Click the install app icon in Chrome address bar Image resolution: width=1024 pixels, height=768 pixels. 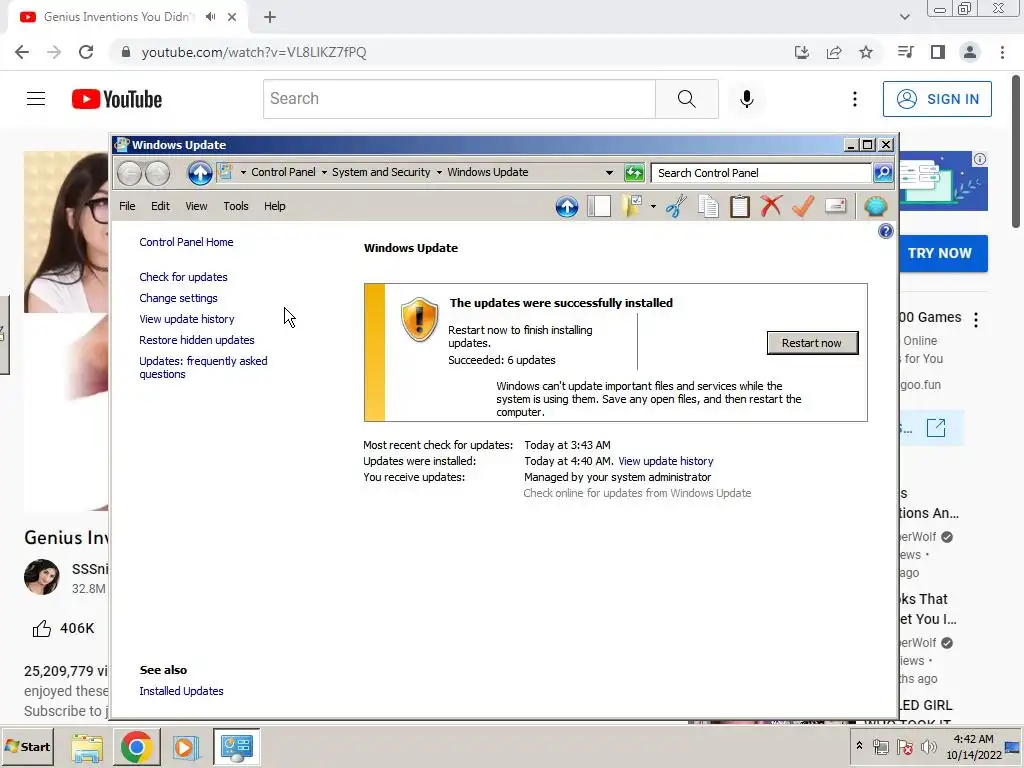click(x=802, y=52)
